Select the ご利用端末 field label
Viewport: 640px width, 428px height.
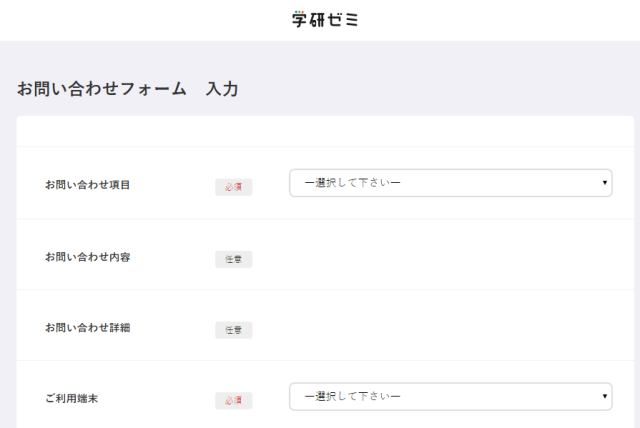pyautogui.click(x=71, y=399)
